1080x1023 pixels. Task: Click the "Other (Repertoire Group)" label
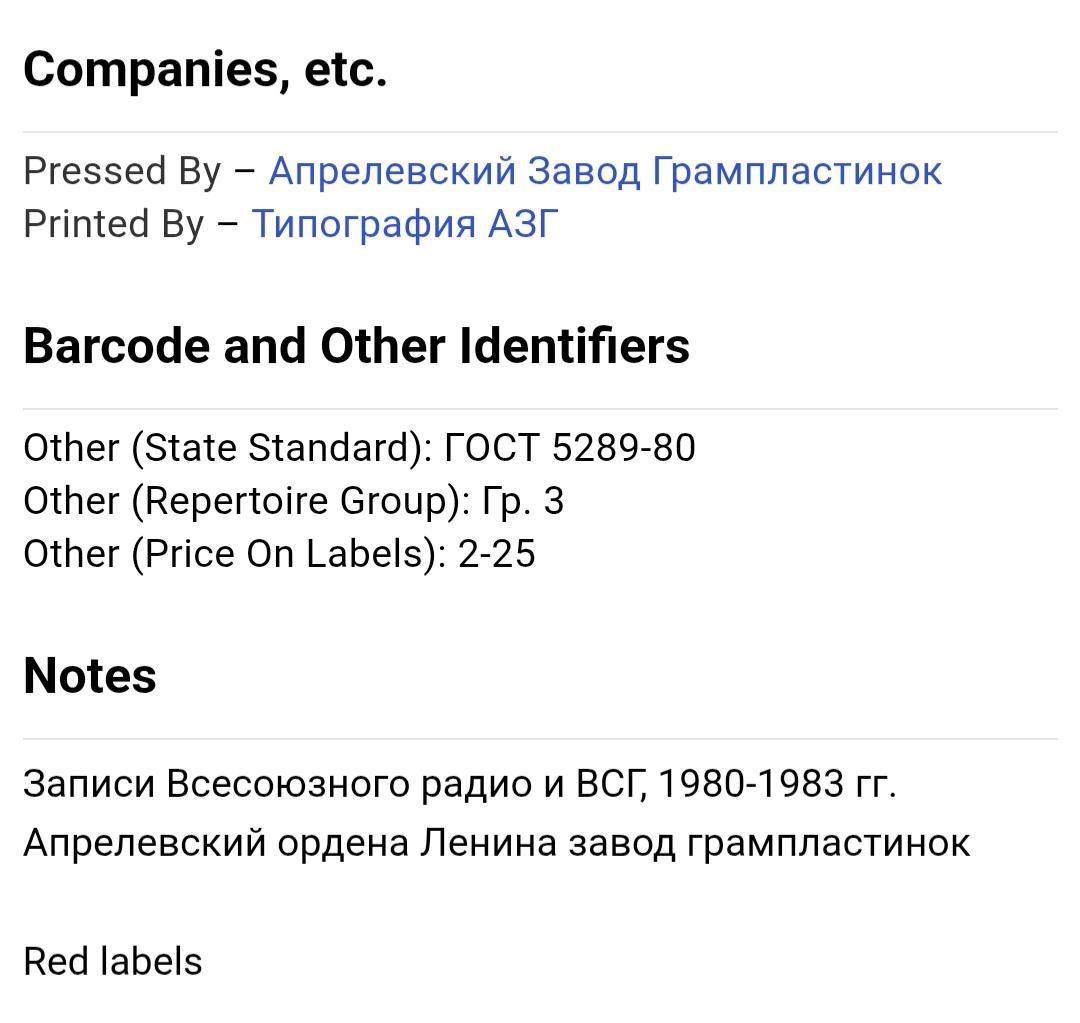[x=246, y=501]
